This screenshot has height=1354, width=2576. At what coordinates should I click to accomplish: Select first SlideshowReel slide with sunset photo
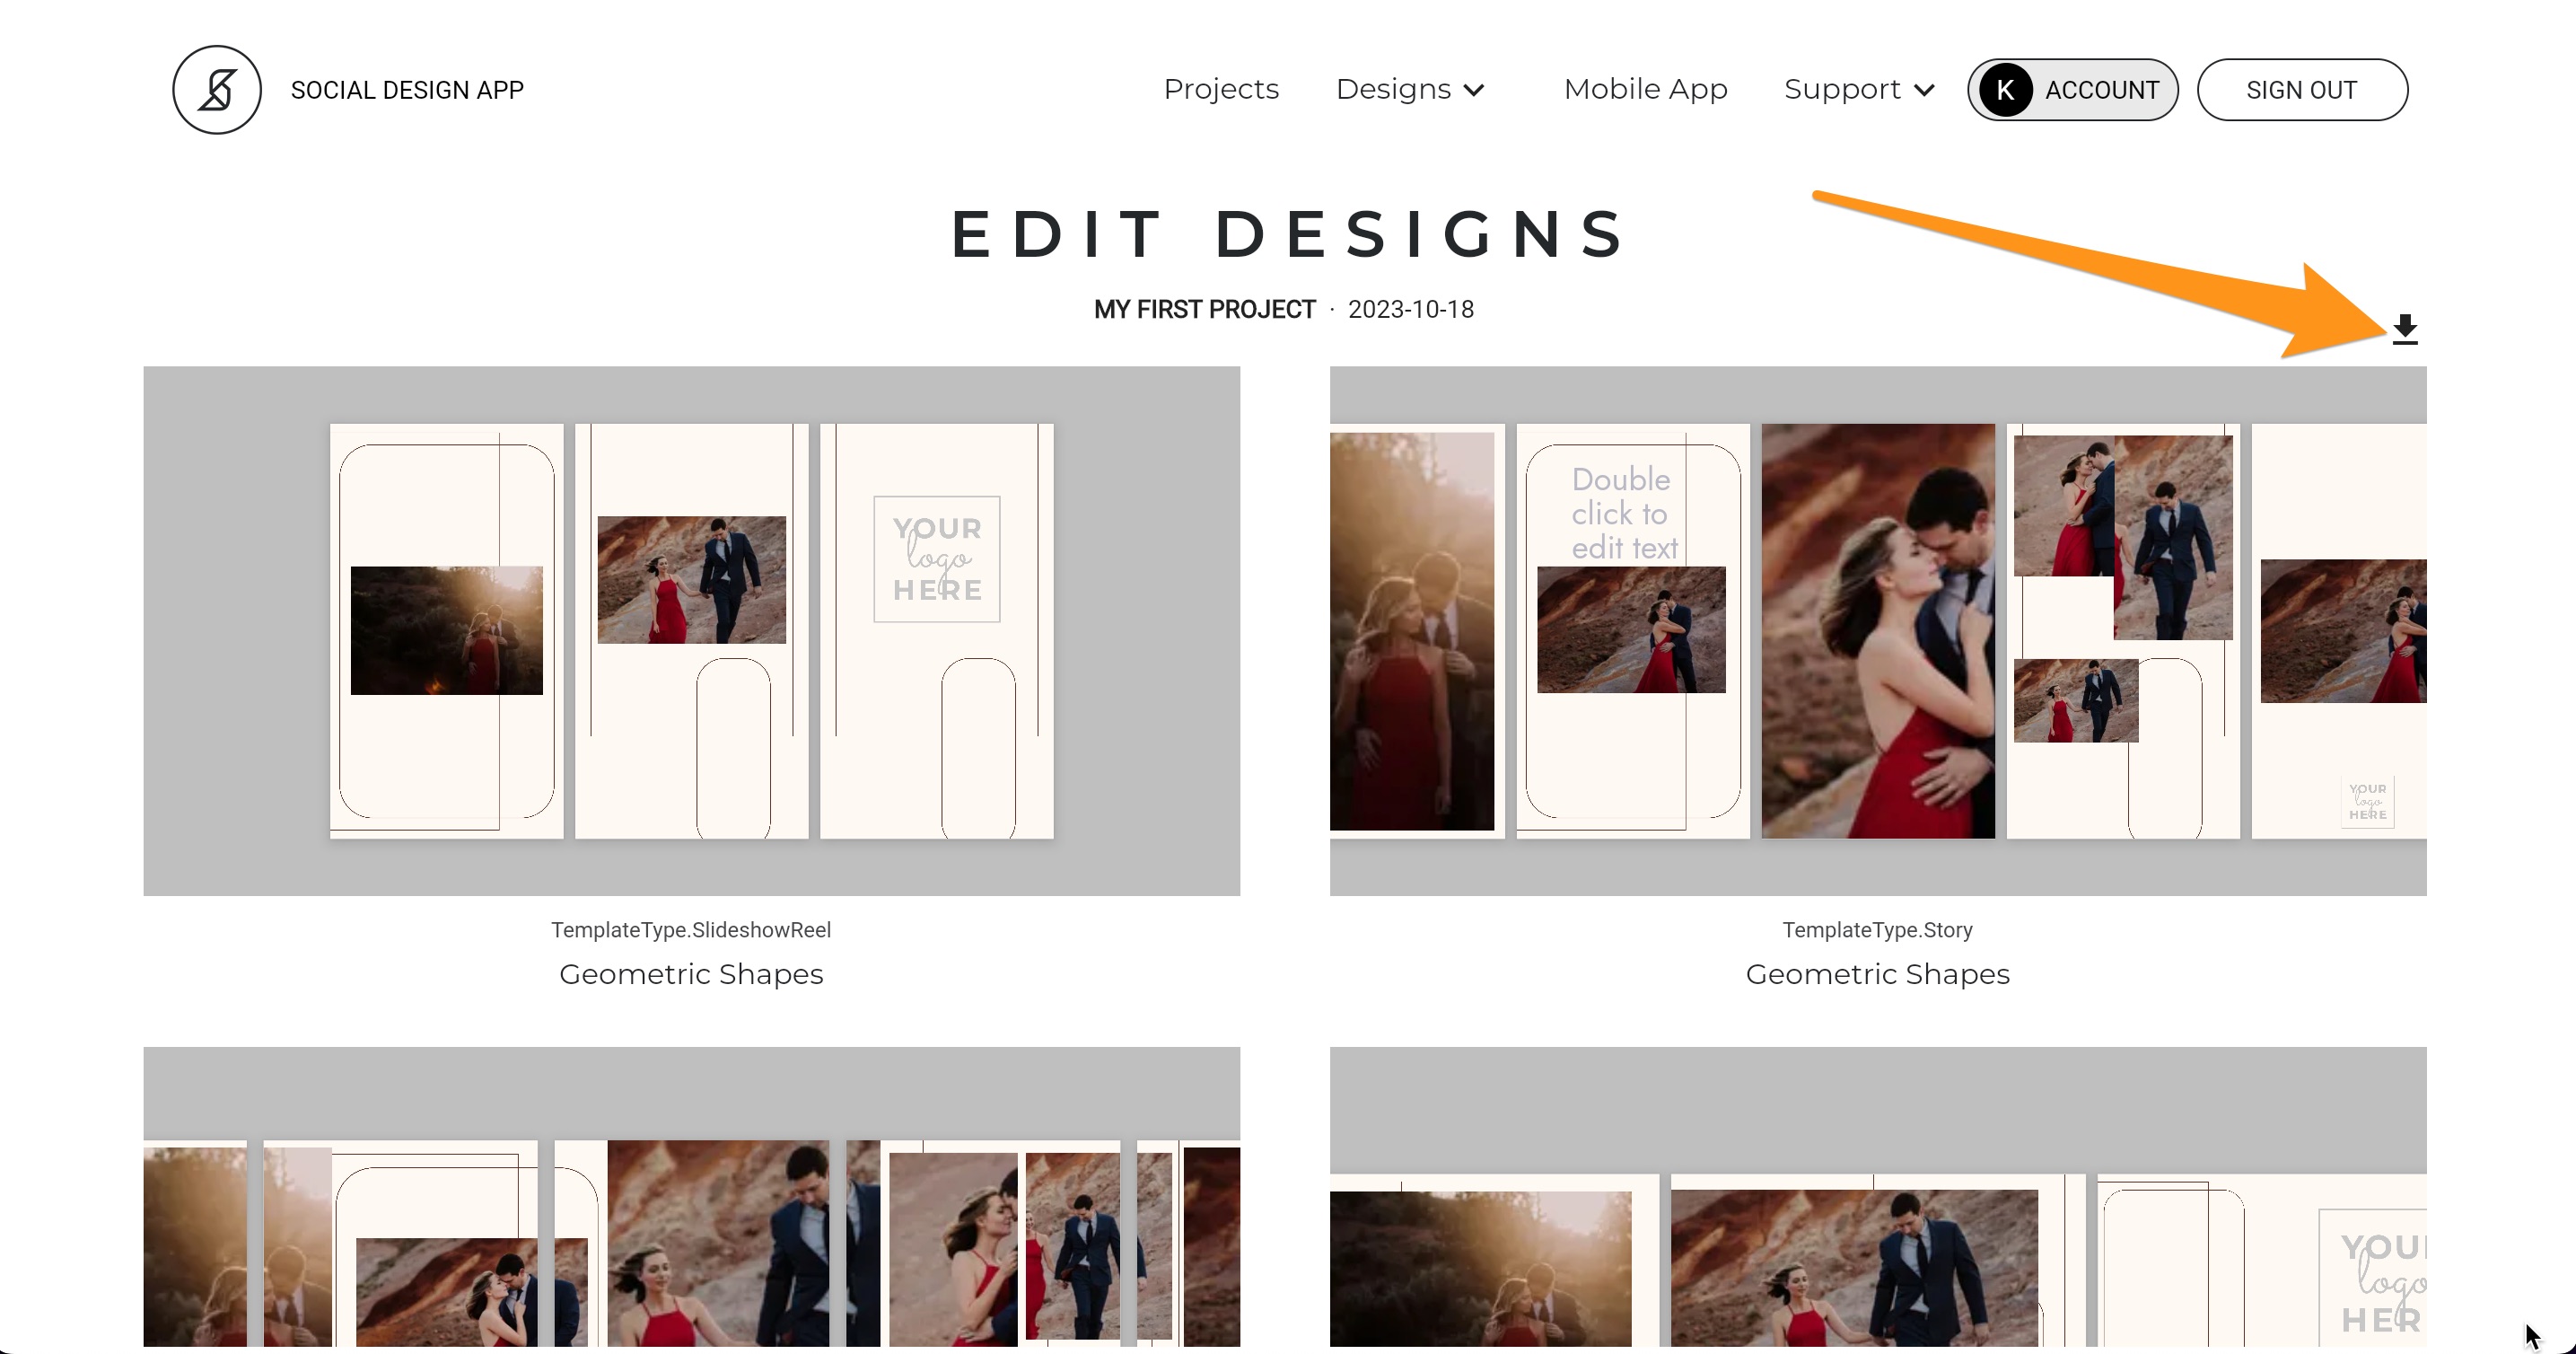coord(446,630)
